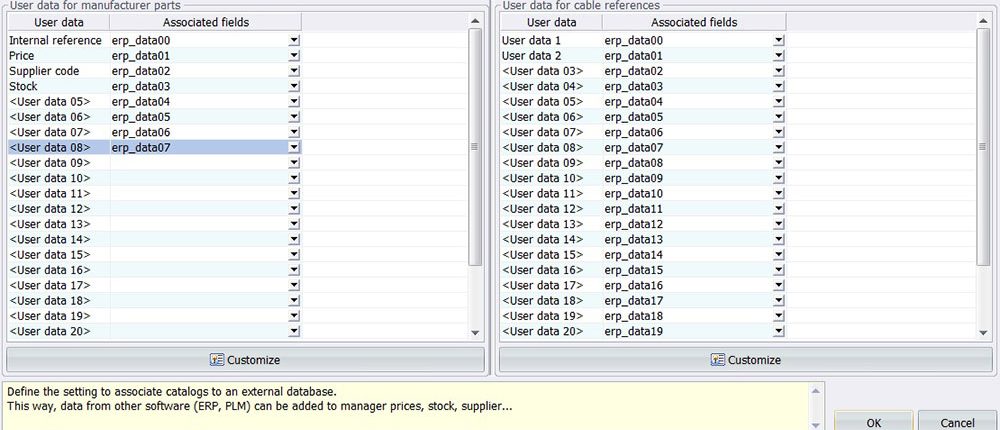Click User data column header in cable references
The width and height of the screenshot is (1000, 430).
click(x=552, y=22)
